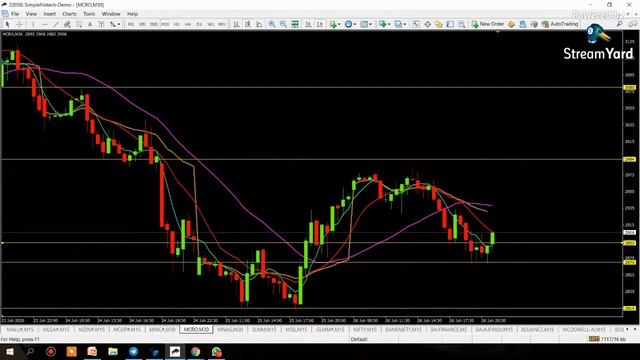
Task: Switch to the BAJFINANCE,M5 chart tab
Action: [x=448, y=329]
